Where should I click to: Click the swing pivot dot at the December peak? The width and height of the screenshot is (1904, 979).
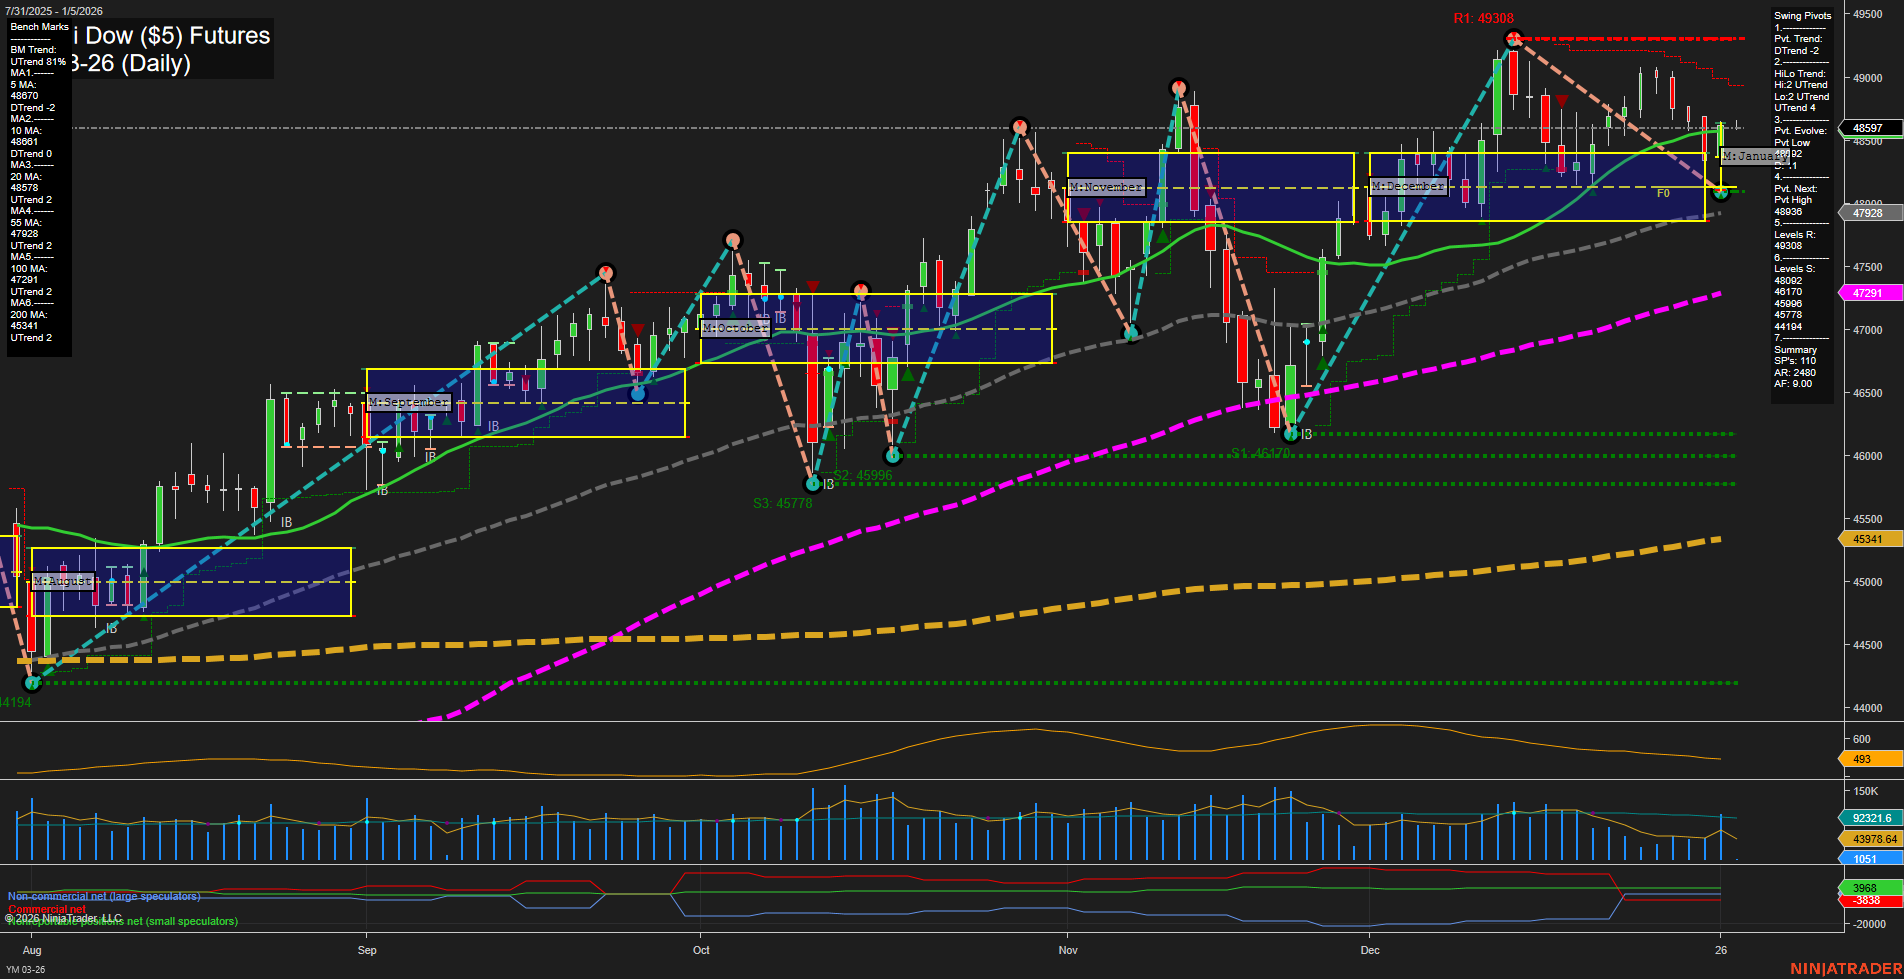[x=1513, y=37]
